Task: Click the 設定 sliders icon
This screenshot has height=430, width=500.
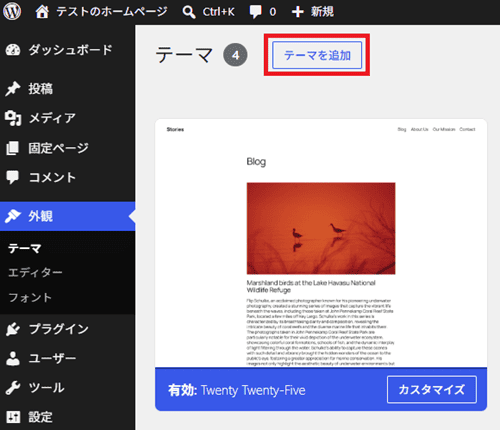Action: (13, 417)
